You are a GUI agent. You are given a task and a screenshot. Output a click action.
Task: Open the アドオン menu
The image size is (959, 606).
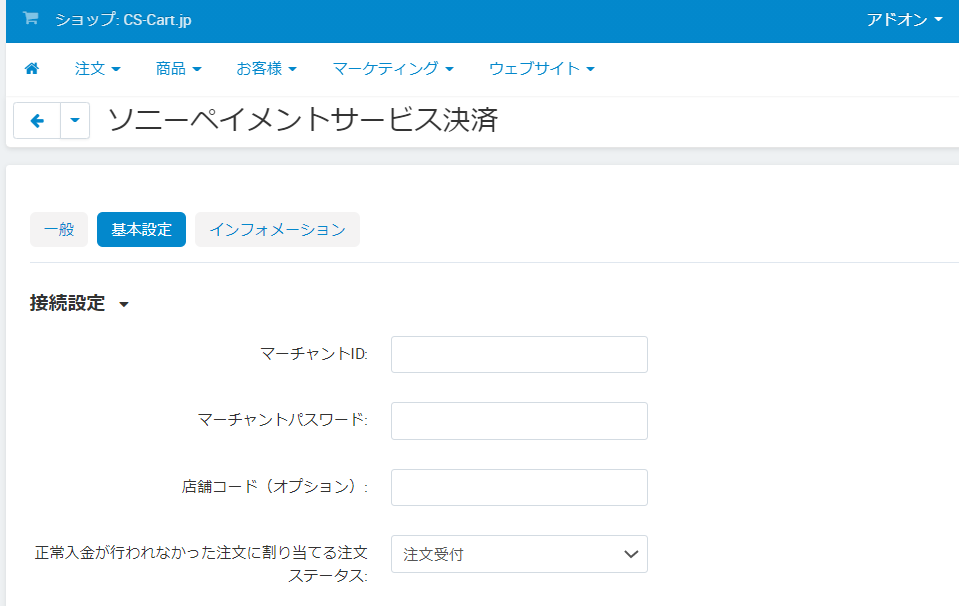(904, 20)
